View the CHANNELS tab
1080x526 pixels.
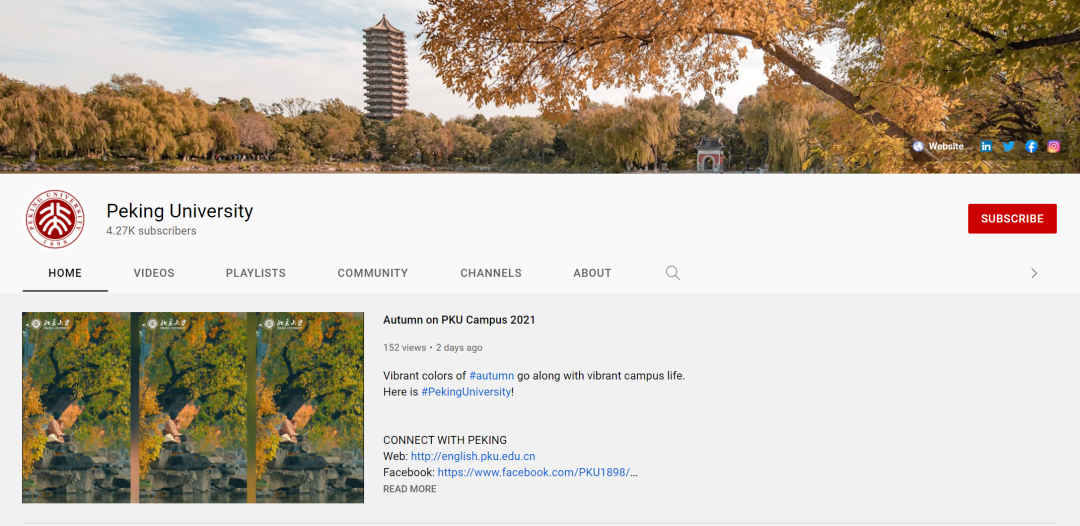tap(491, 273)
